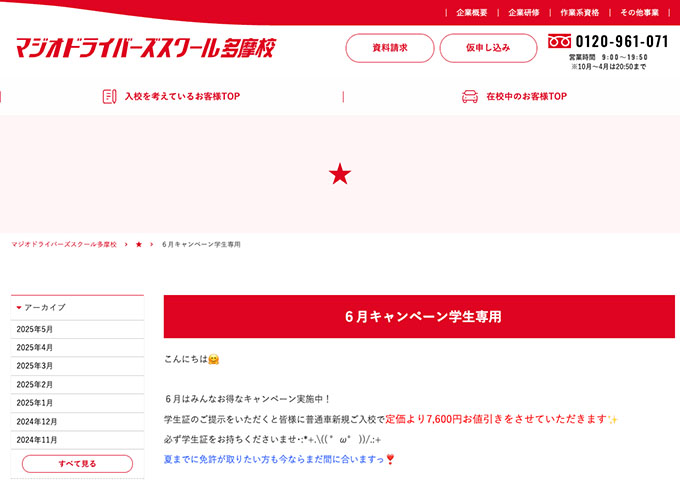Click the 仮申し込み button
The image size is (680, 480).
[488, 48]
